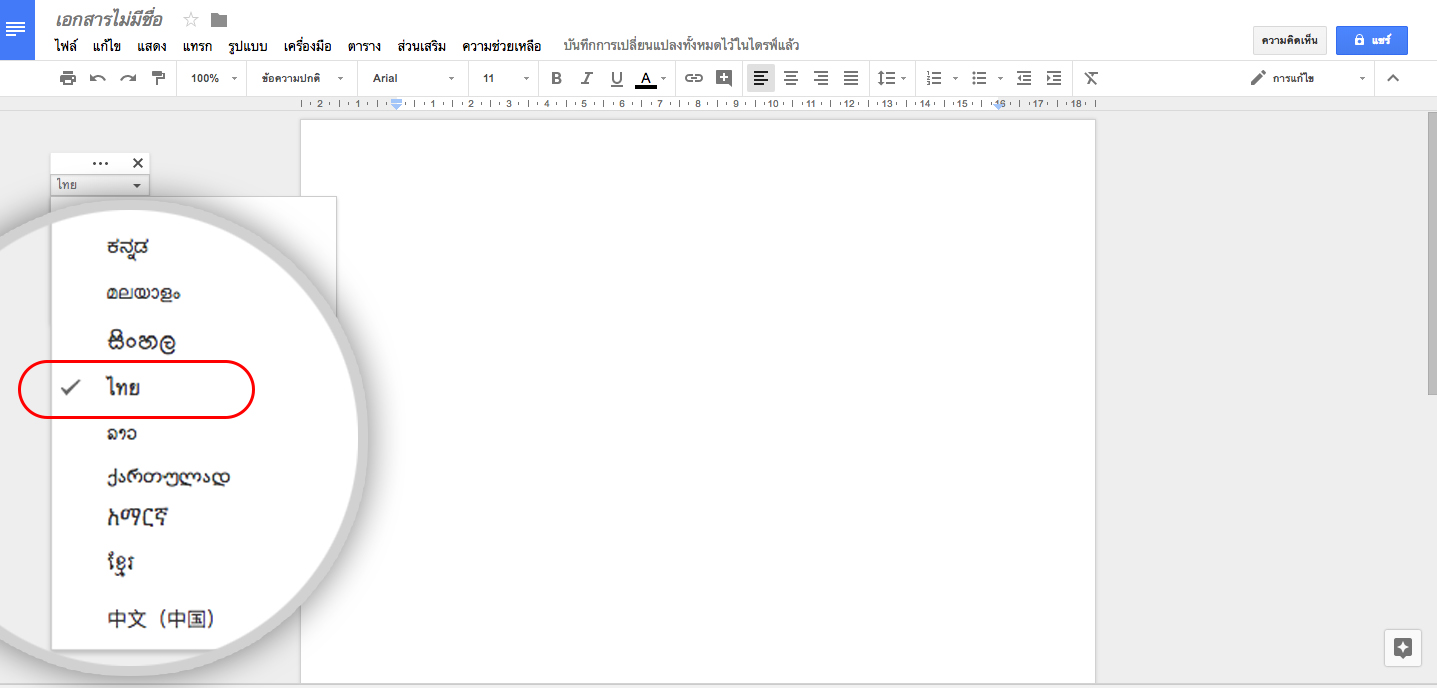Screen dimensions: 1437x688
Task: Open the input tools panel three-dot handle
Action: point(100,163)
